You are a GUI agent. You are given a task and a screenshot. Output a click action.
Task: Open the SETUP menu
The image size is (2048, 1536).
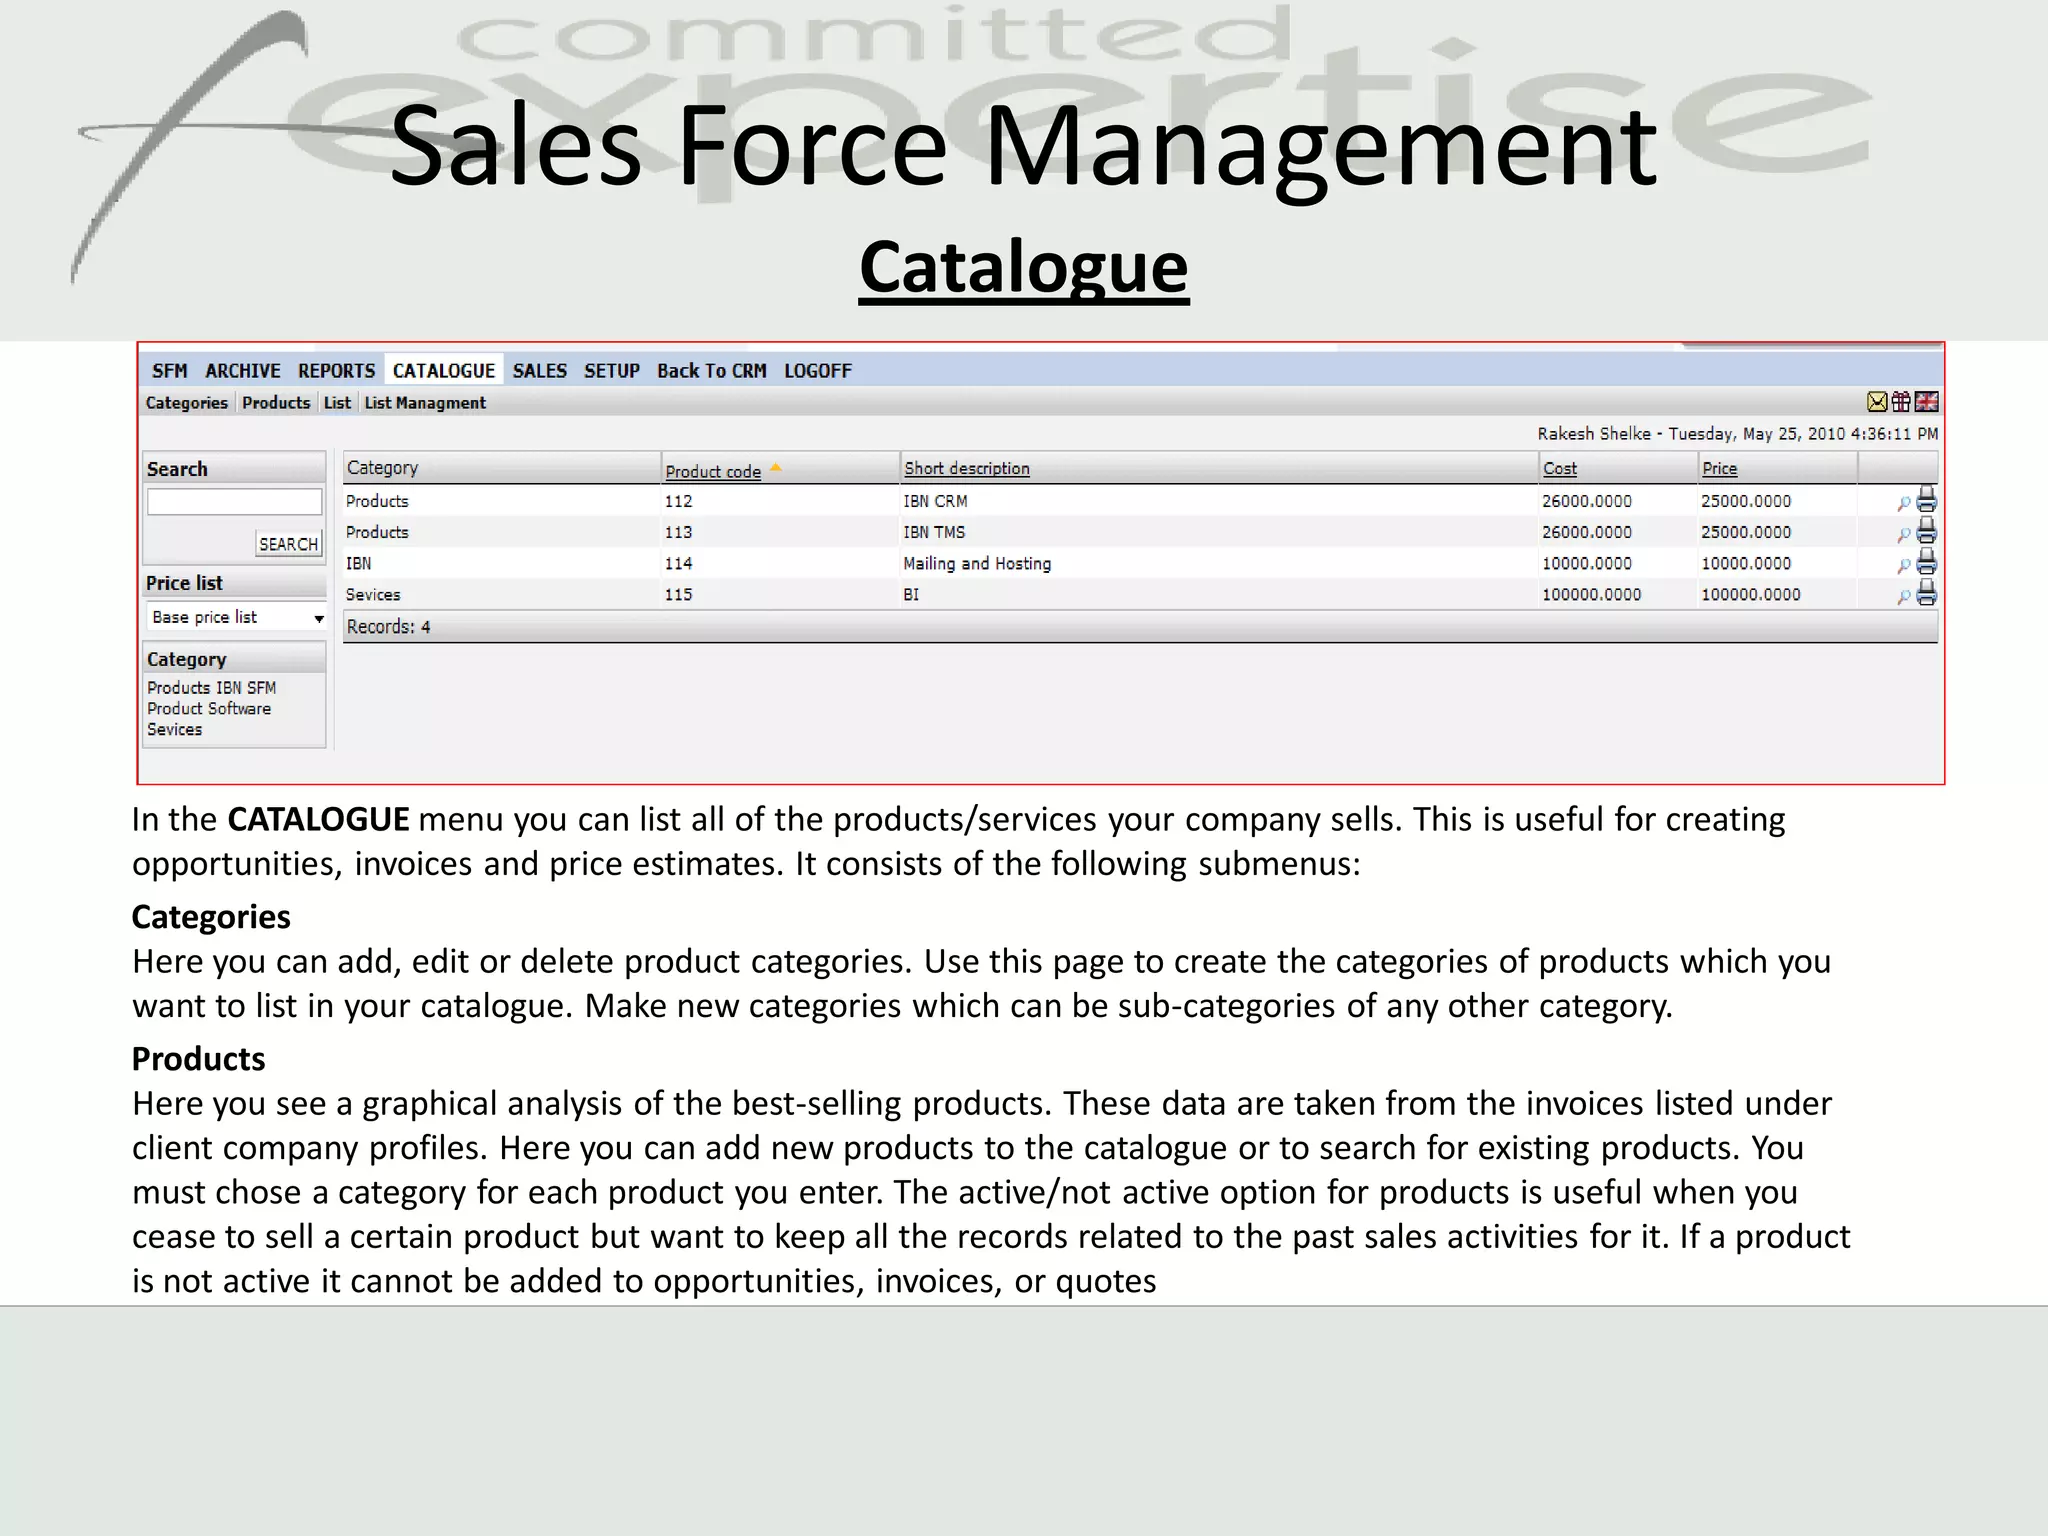click(x=612, y=371)
